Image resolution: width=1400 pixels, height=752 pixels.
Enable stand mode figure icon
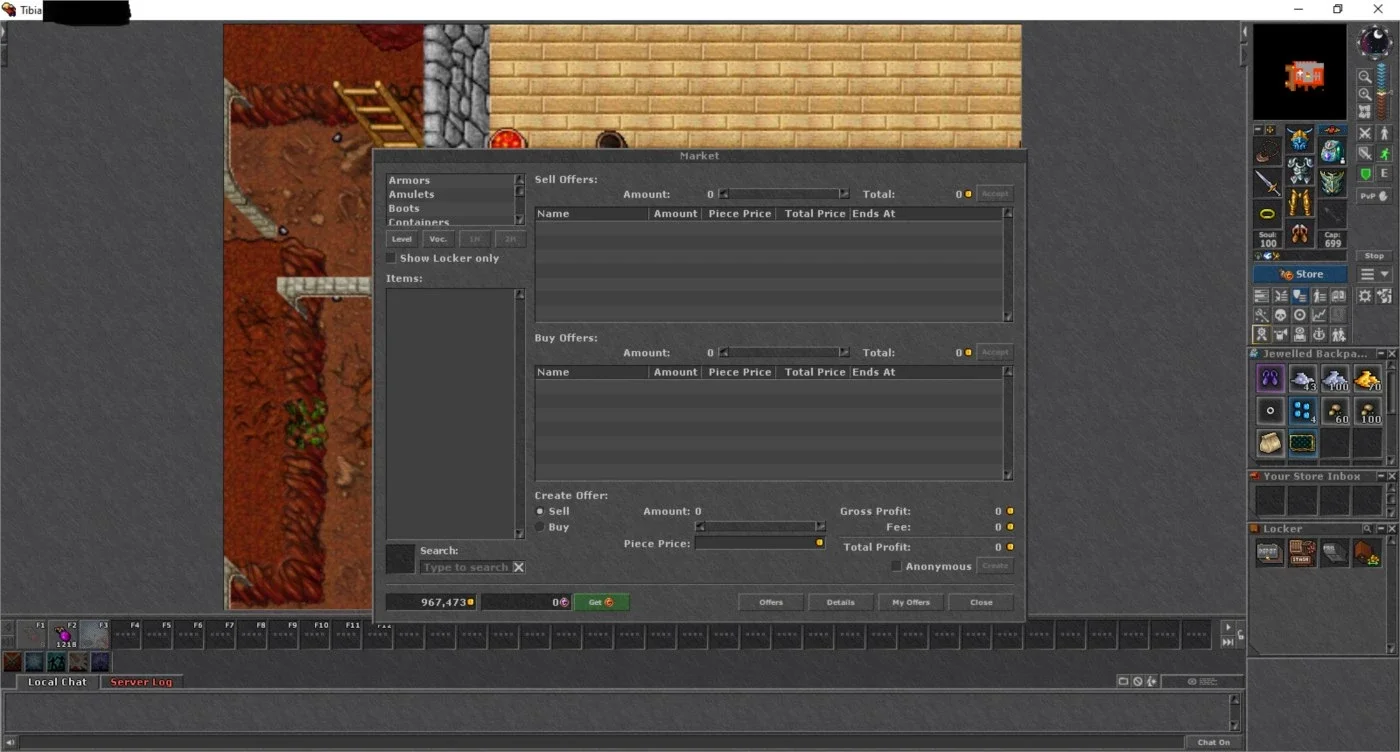tap(1384, 133)
